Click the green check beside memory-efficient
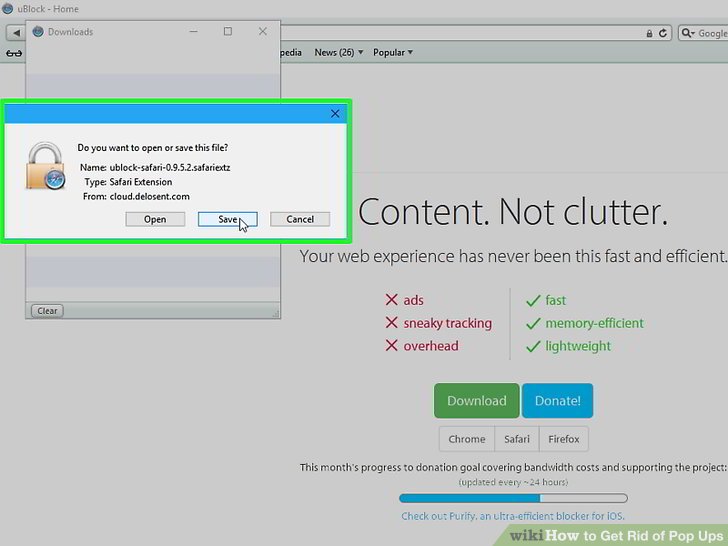The width and height of the screenshot is (728, 546). pyautogui.click(x=533, y=323)
